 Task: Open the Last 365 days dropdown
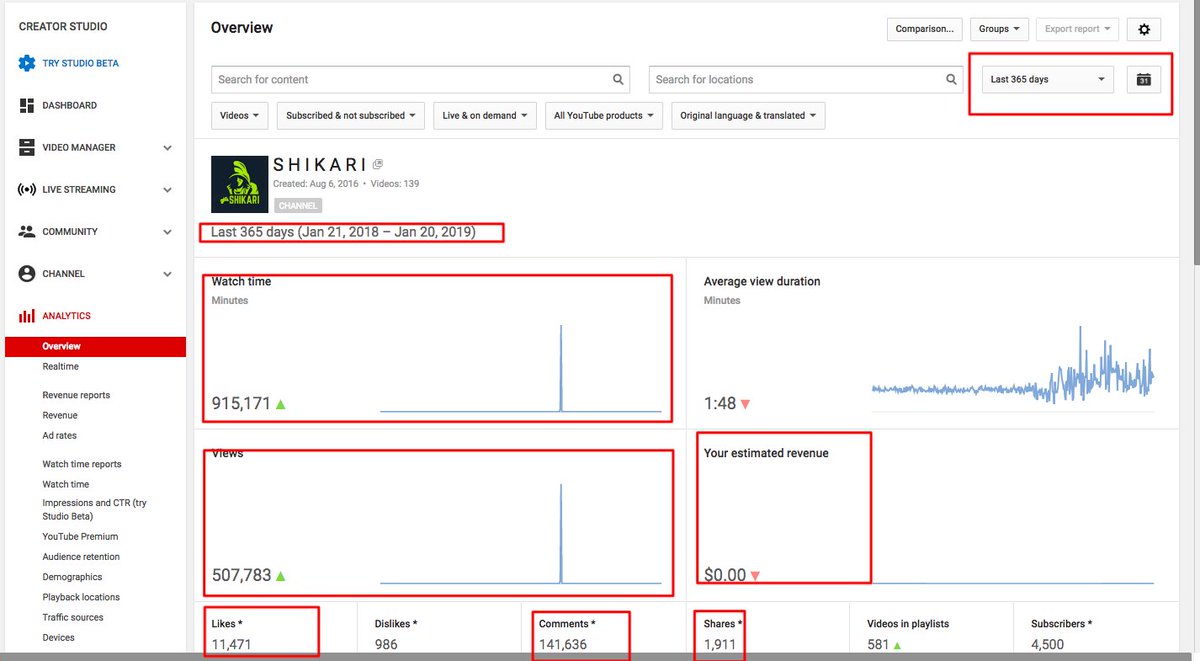tap(1048, 79)
